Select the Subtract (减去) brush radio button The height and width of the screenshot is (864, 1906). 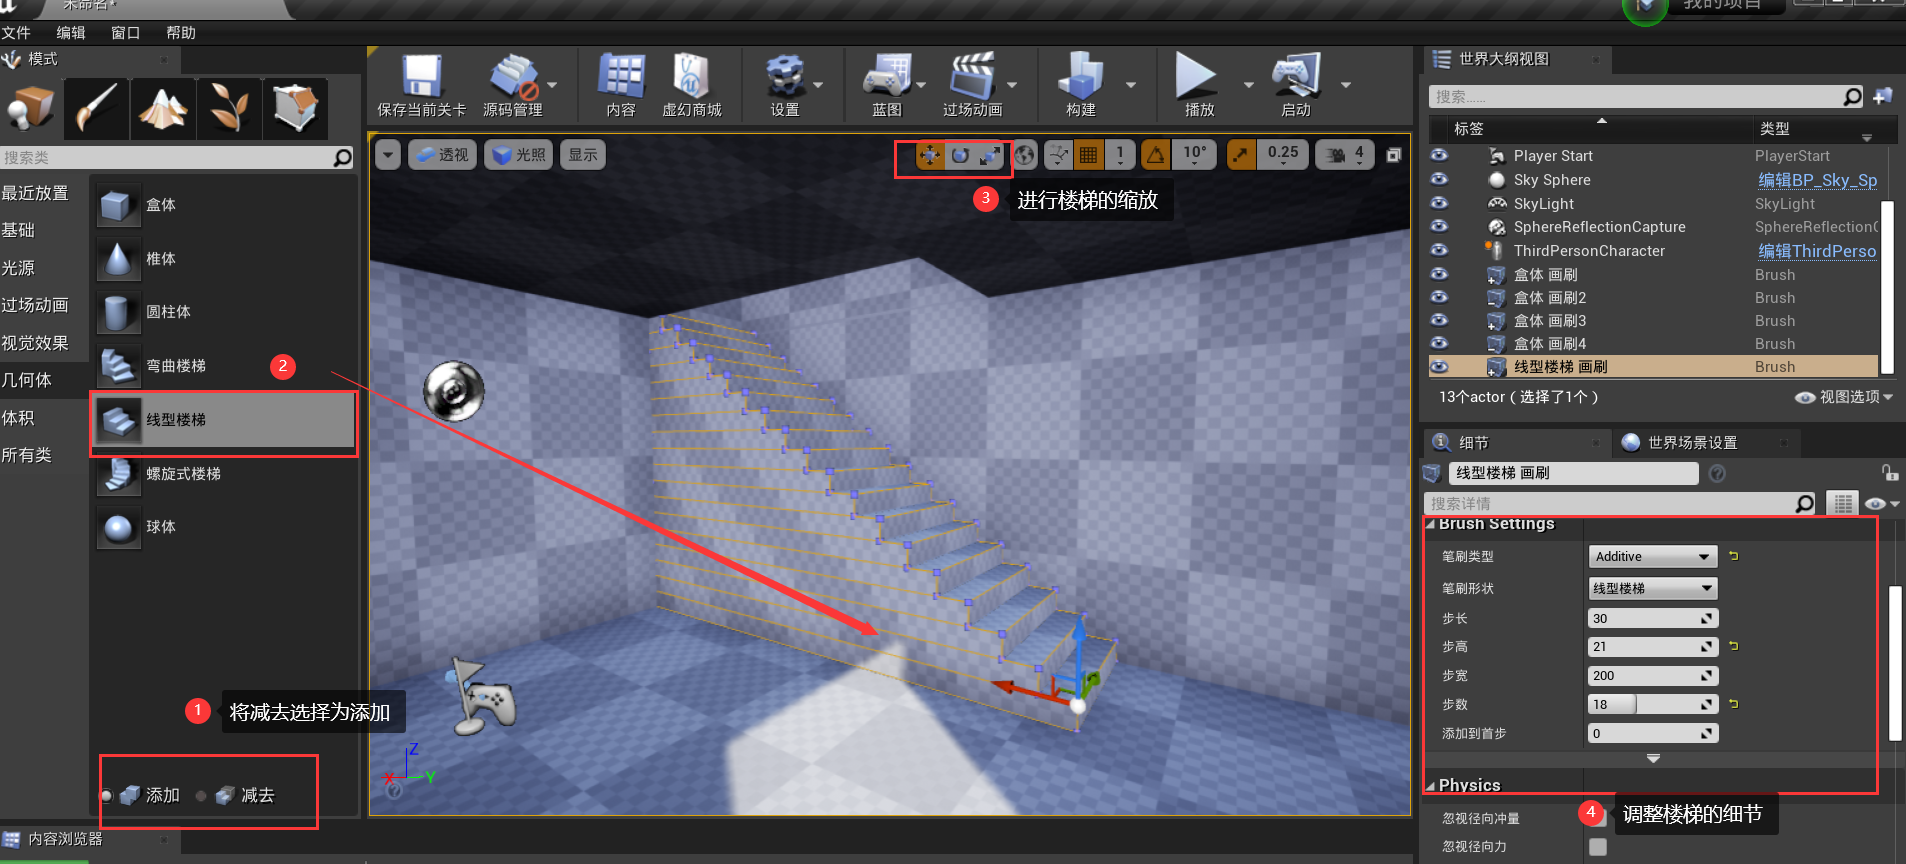[x=201, y=796]
